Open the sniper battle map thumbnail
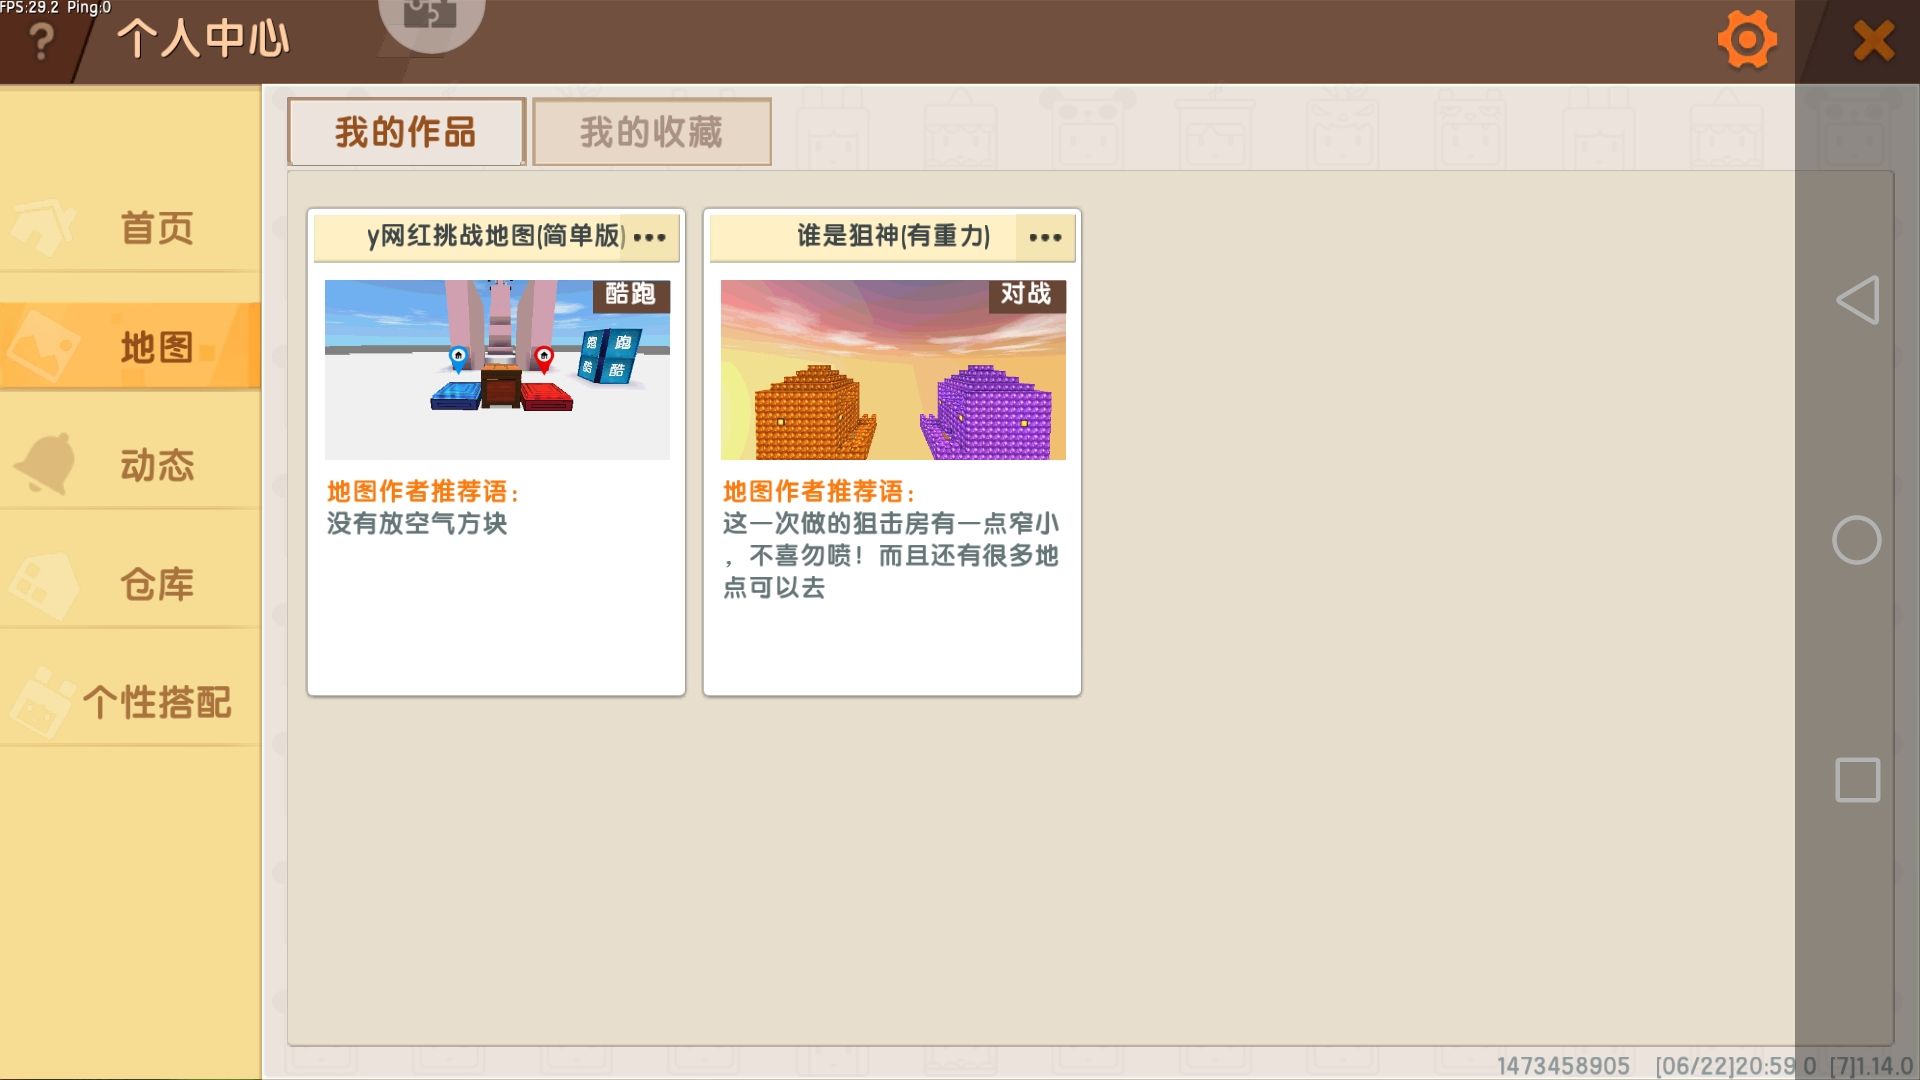 click(x=893, y=370)
